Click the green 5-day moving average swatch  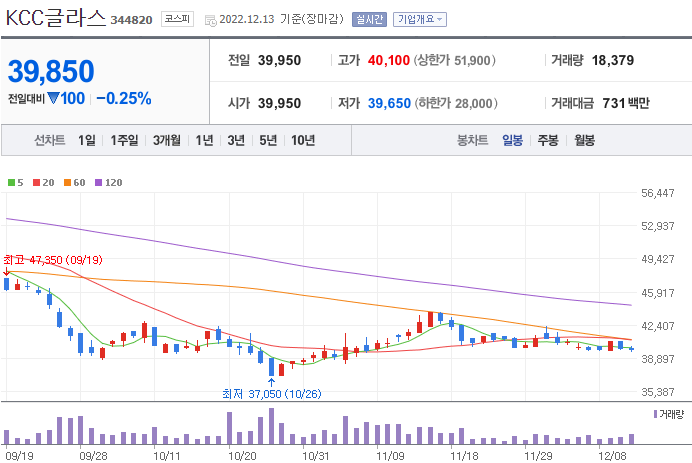click(11, 183)
